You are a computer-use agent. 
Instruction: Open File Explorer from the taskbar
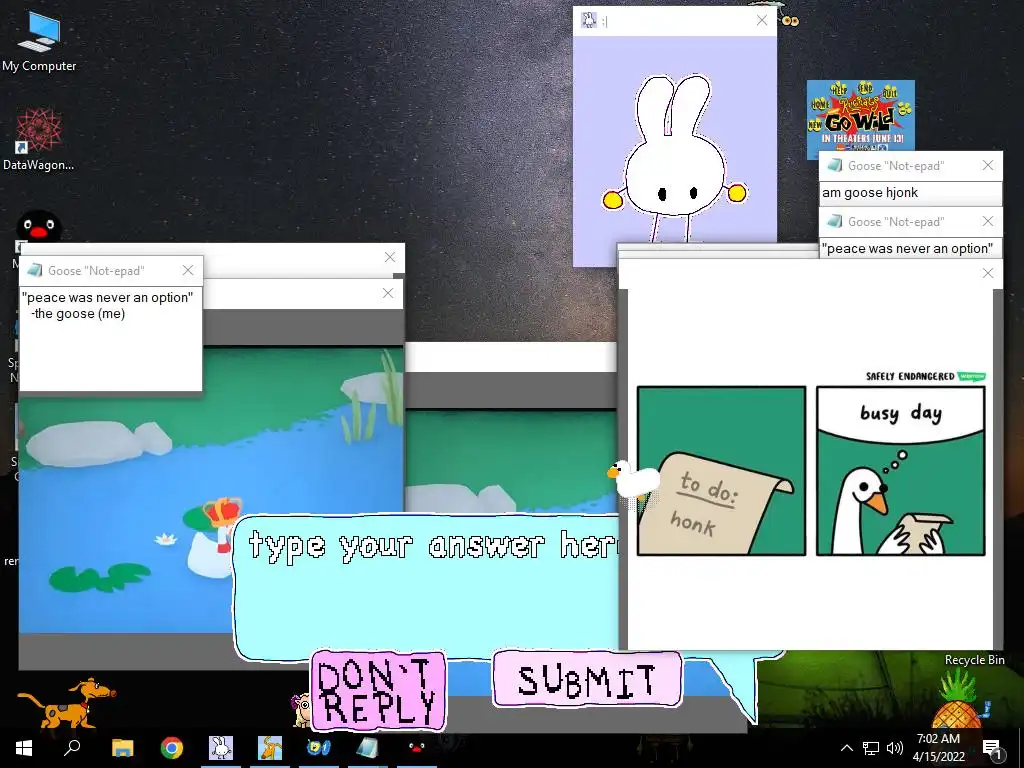[x=122, y=748]
